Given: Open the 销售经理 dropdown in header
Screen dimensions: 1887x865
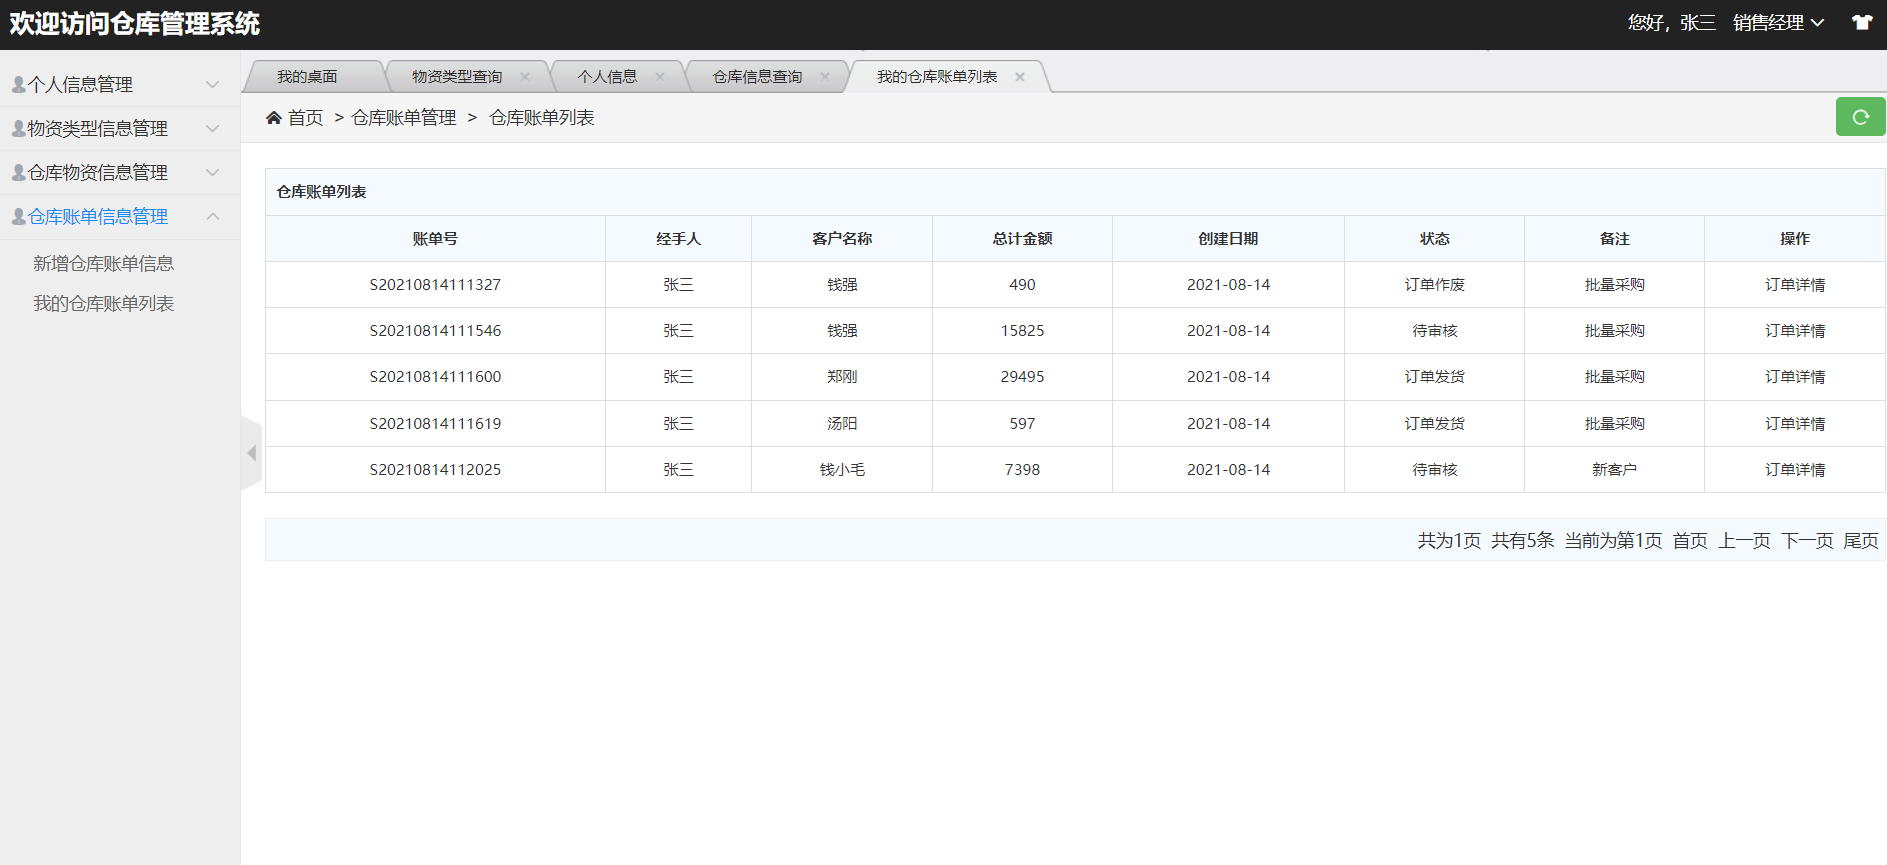Looking at the screenshot, I should click(x=1778, y=23).
